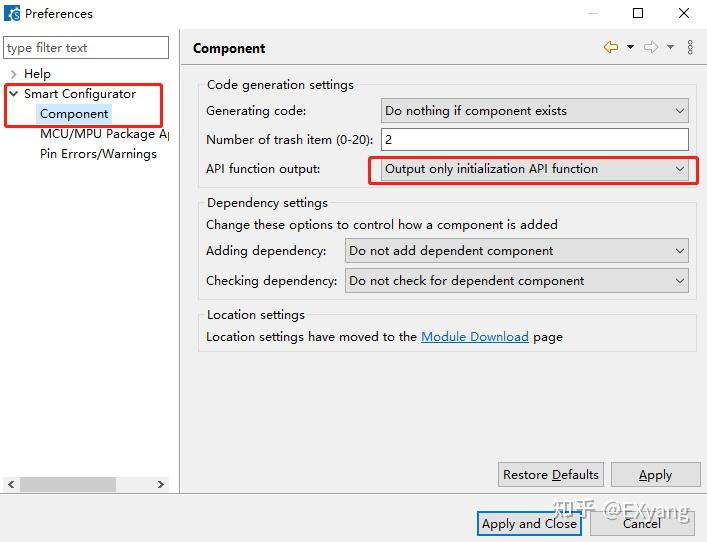Expand the Help tree node

pos(12,74)
